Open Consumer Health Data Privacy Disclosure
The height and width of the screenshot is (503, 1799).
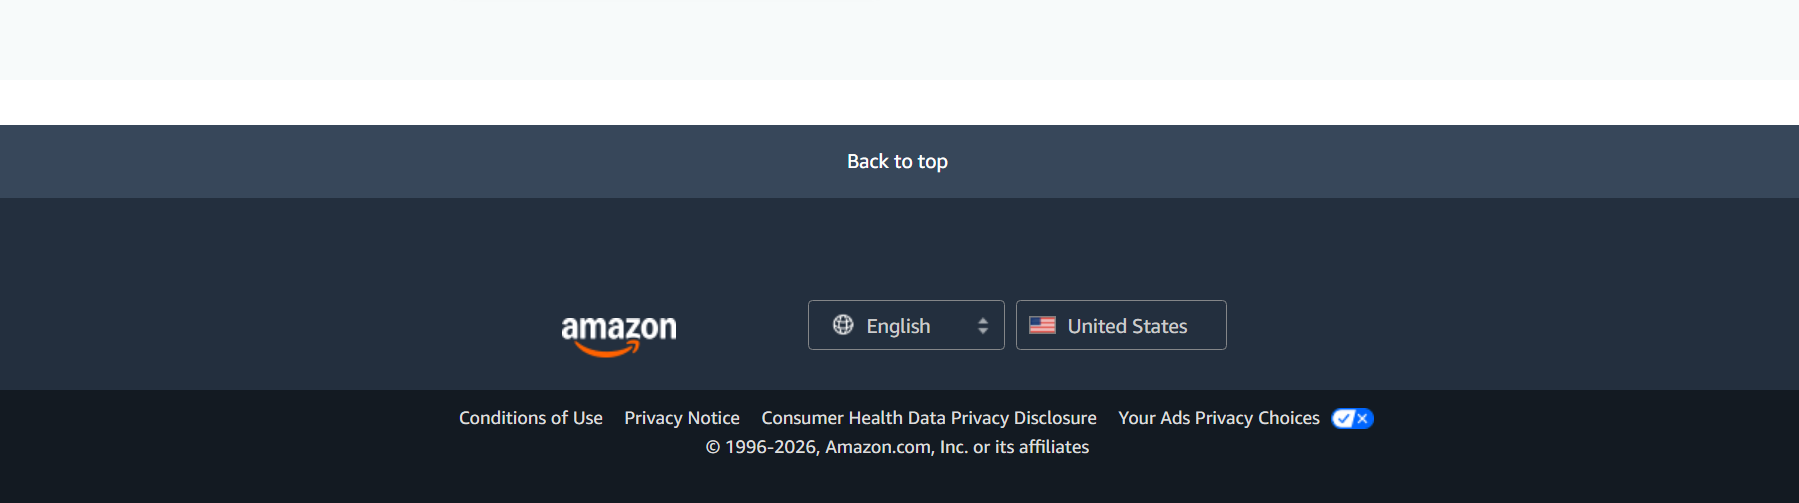coord(929,418)
